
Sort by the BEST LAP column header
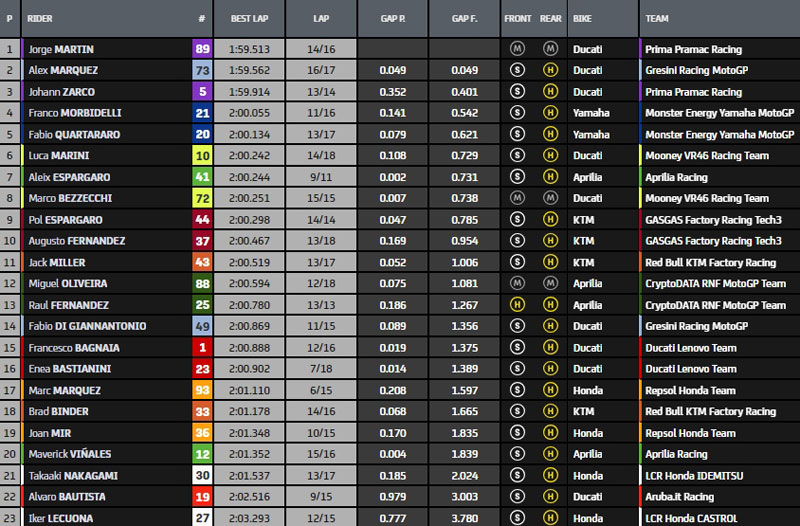[x=248, y=18]
